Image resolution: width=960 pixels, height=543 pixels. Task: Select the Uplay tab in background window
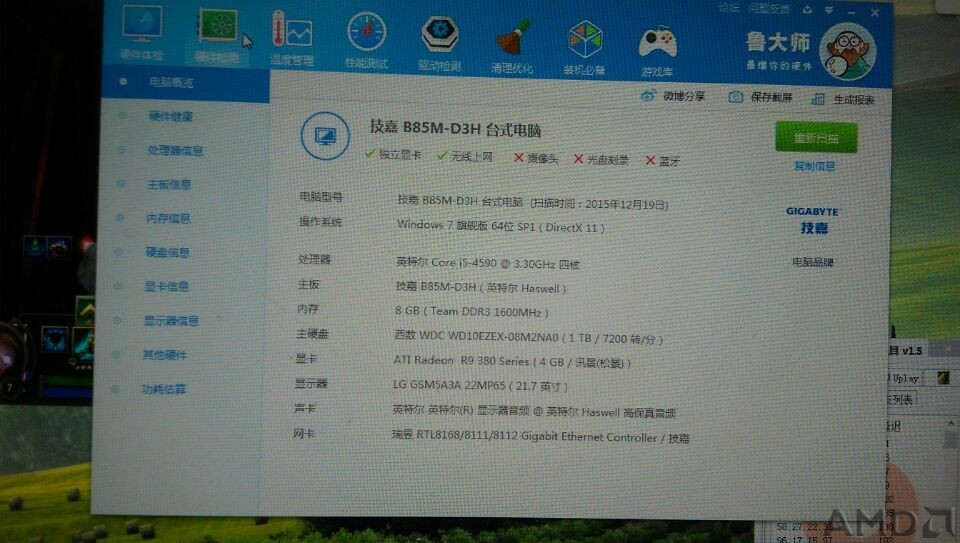coord(904,378)
